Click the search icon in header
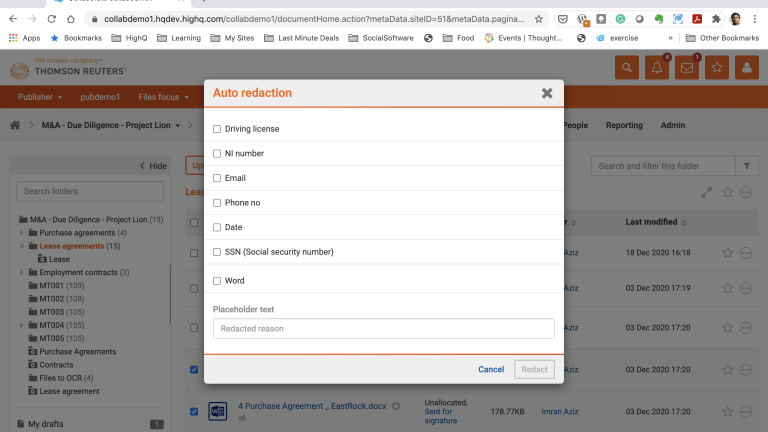 pos(627,68)
